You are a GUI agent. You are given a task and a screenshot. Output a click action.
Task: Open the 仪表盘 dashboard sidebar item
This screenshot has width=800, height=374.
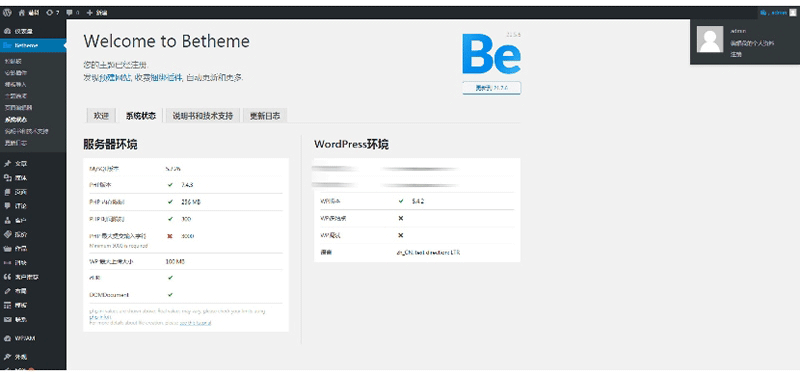coord(33,31)
